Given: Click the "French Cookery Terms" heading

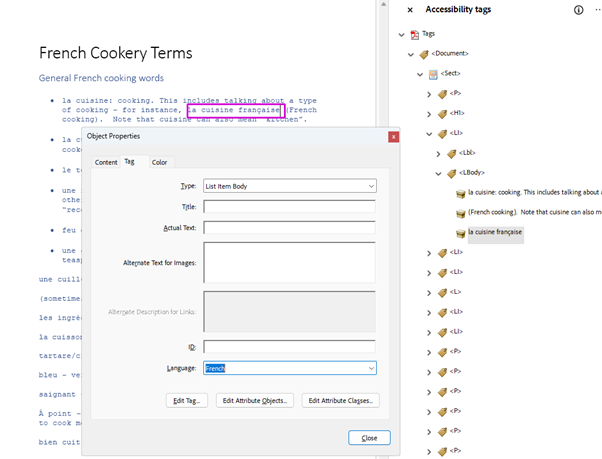Looking at the screenshot, I should tap(116, 53).
